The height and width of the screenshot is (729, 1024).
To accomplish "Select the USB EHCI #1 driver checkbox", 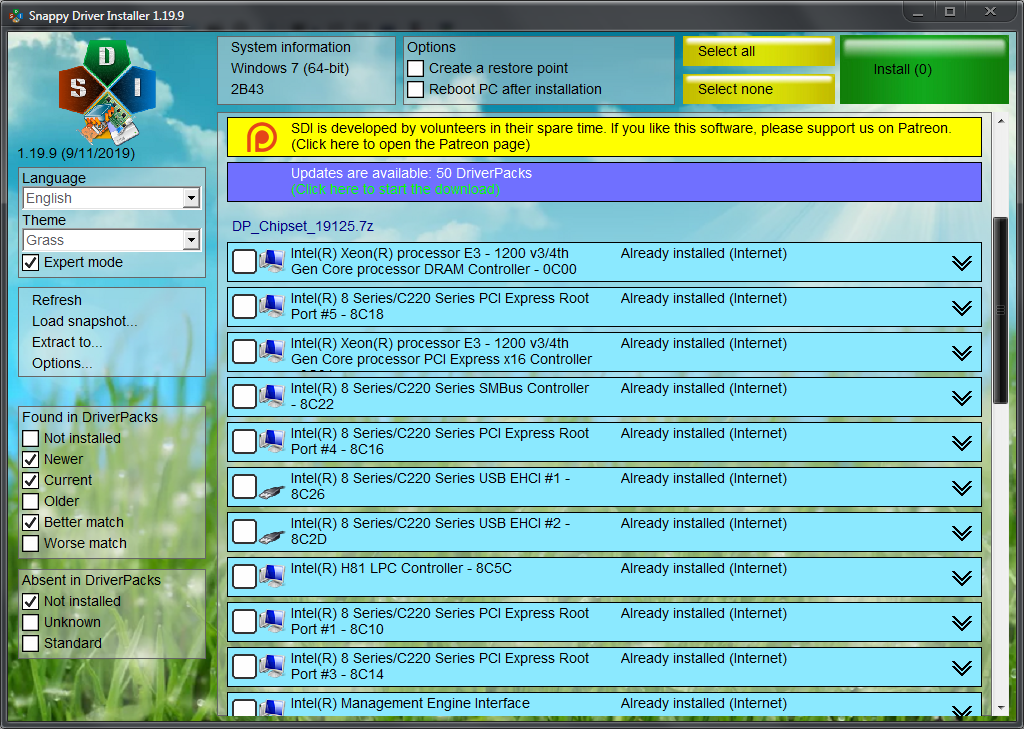I will pyautogui.click(x=244, y=487).
